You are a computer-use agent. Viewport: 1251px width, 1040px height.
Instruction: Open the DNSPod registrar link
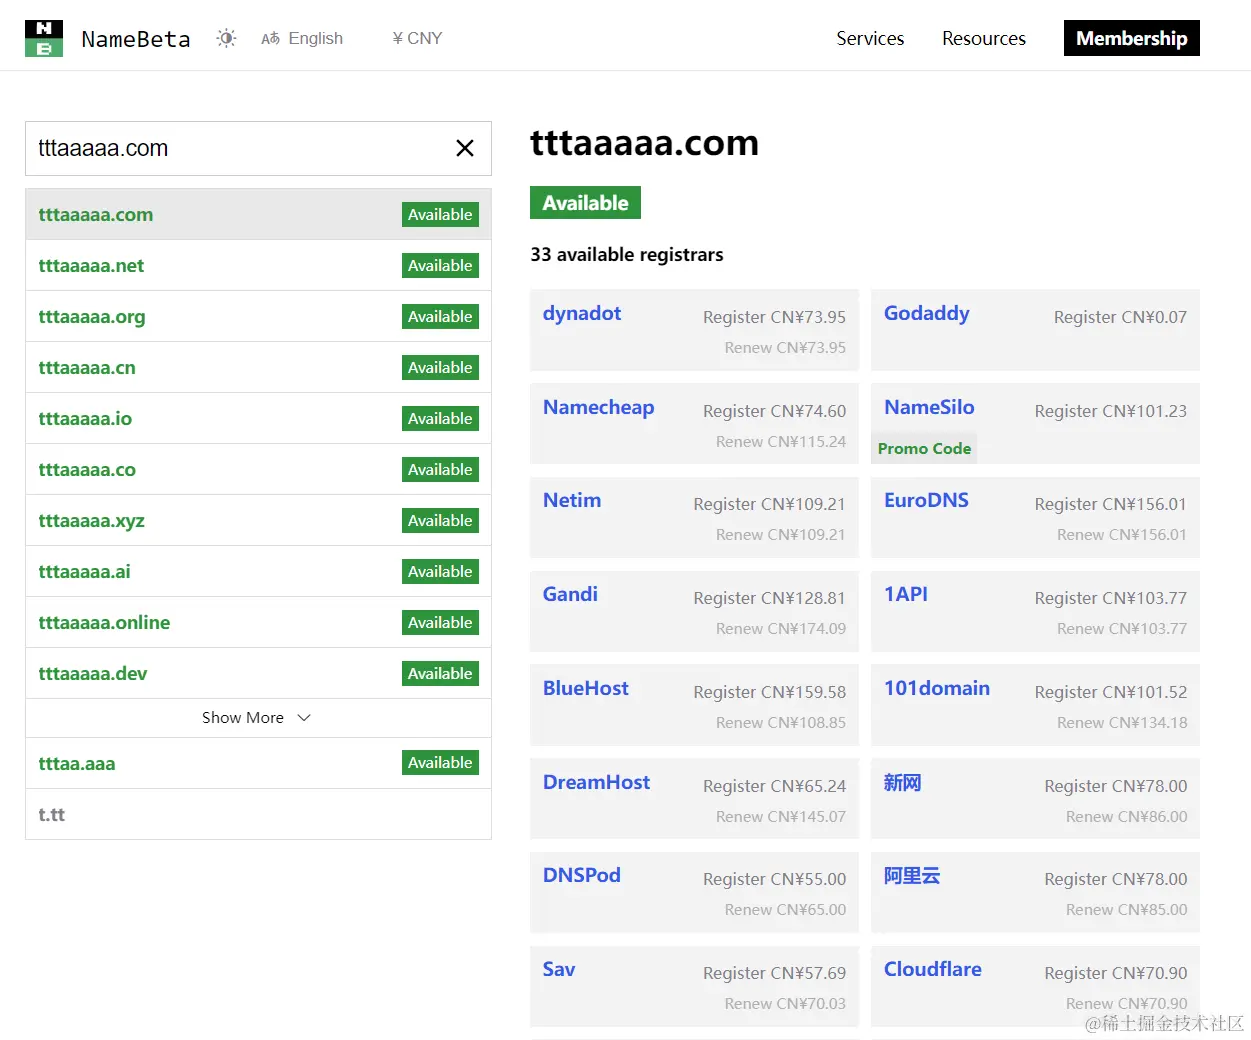click(581, 875)
